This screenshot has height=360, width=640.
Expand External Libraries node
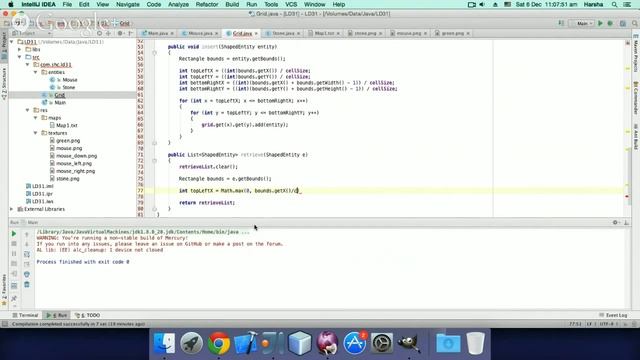click(12, 209)
